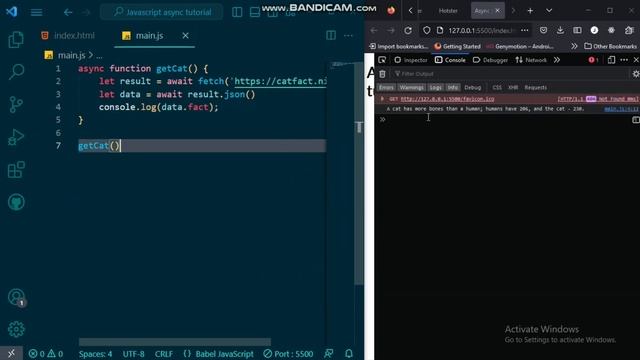
Task: Click the remote window icon in status bar
Action: pyautogui.click(x=11, y=353)
